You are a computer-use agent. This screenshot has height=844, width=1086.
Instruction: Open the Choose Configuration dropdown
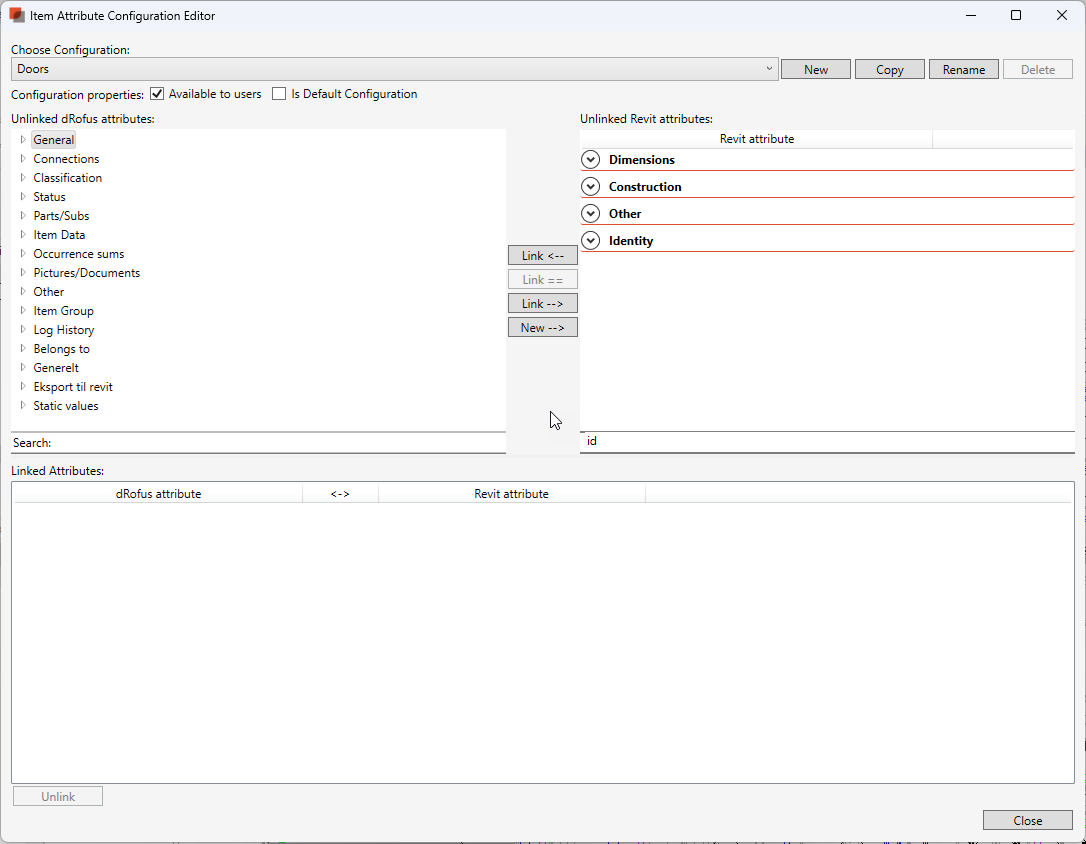point(395,69)
